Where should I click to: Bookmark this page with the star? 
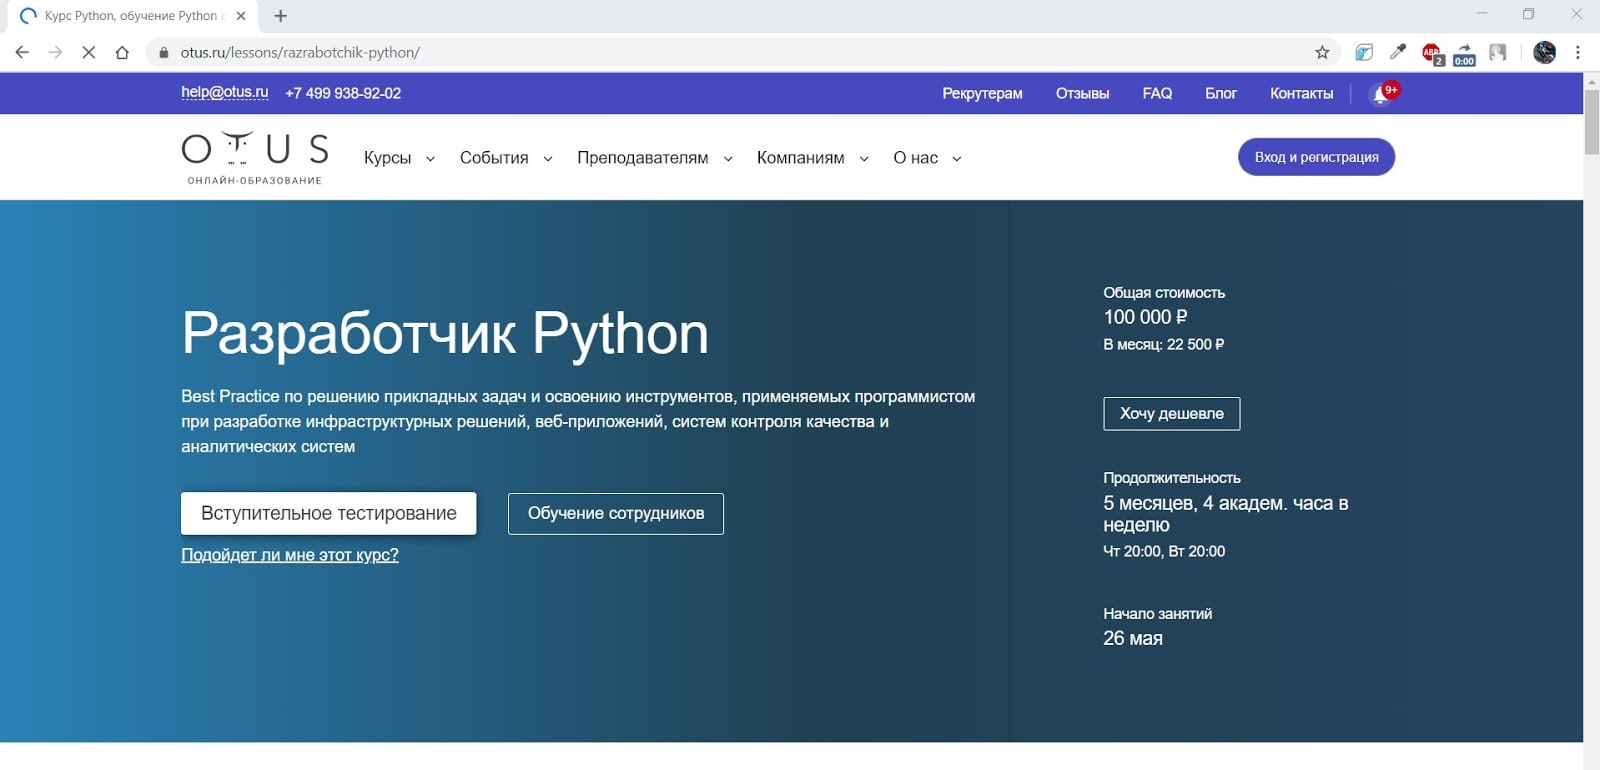1322,52
